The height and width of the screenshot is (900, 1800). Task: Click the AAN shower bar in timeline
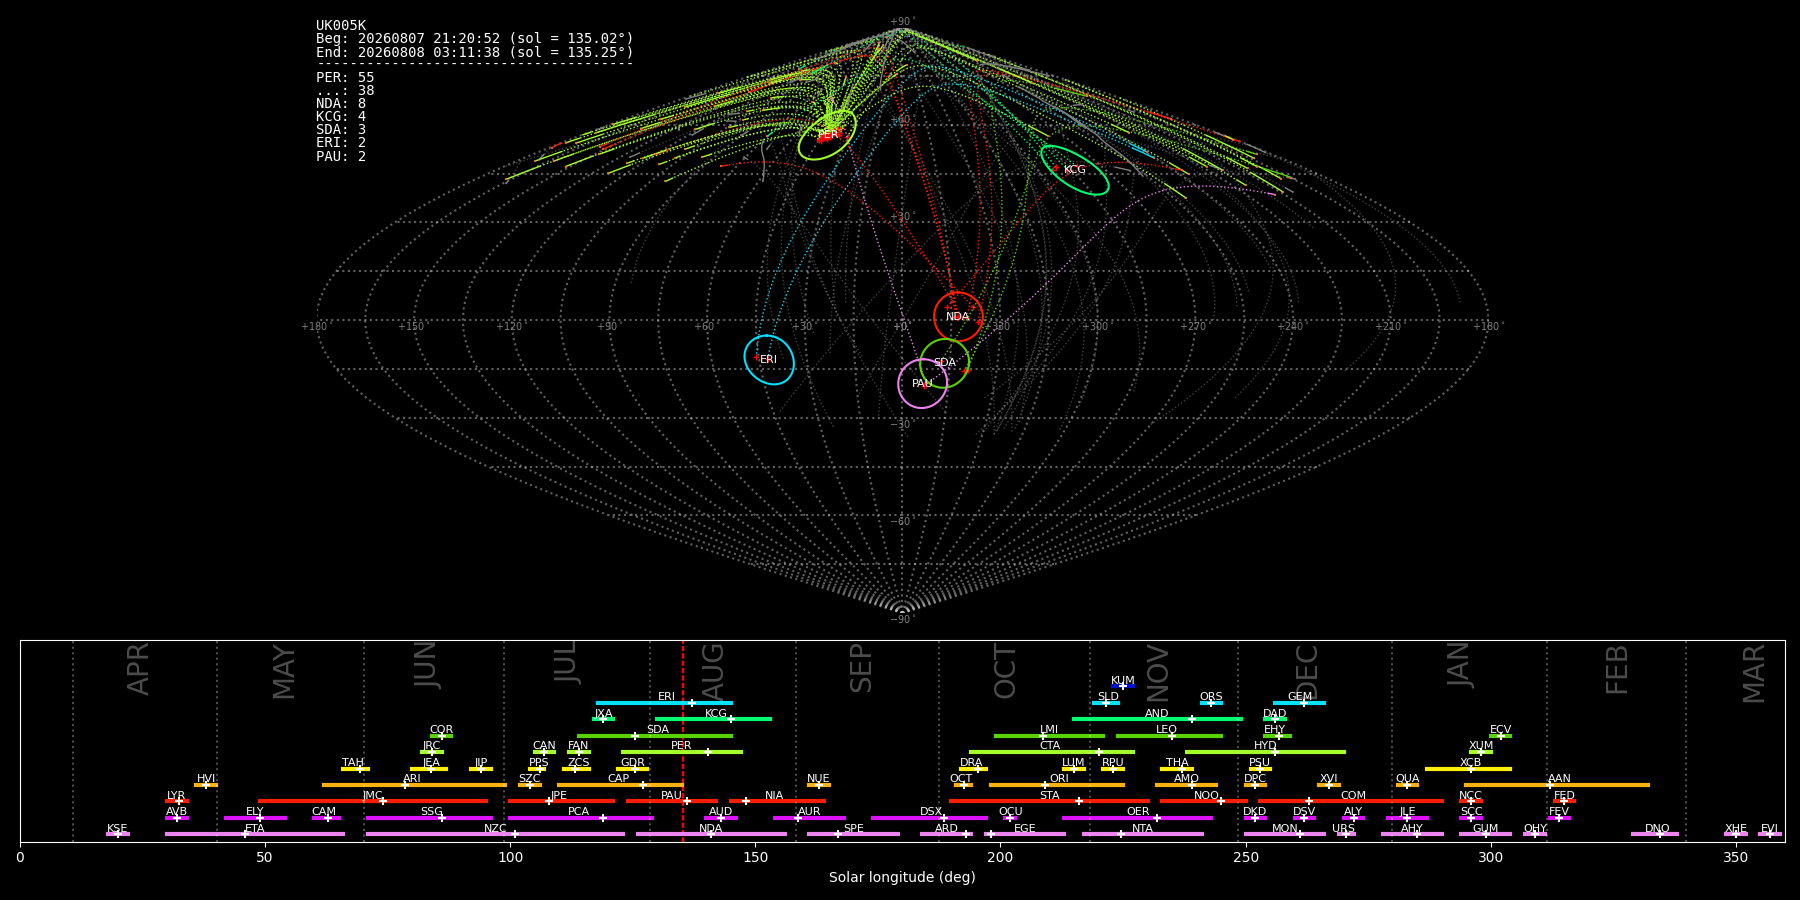1557,785
